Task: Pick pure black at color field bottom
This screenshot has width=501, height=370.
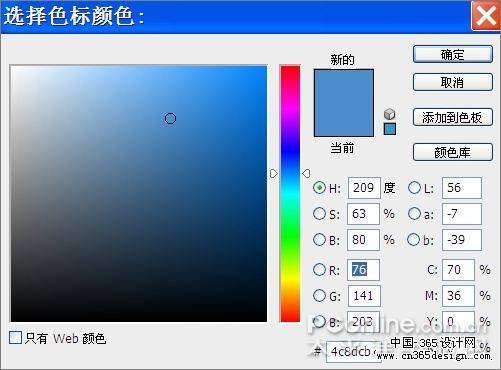Action: pos(139,319)
